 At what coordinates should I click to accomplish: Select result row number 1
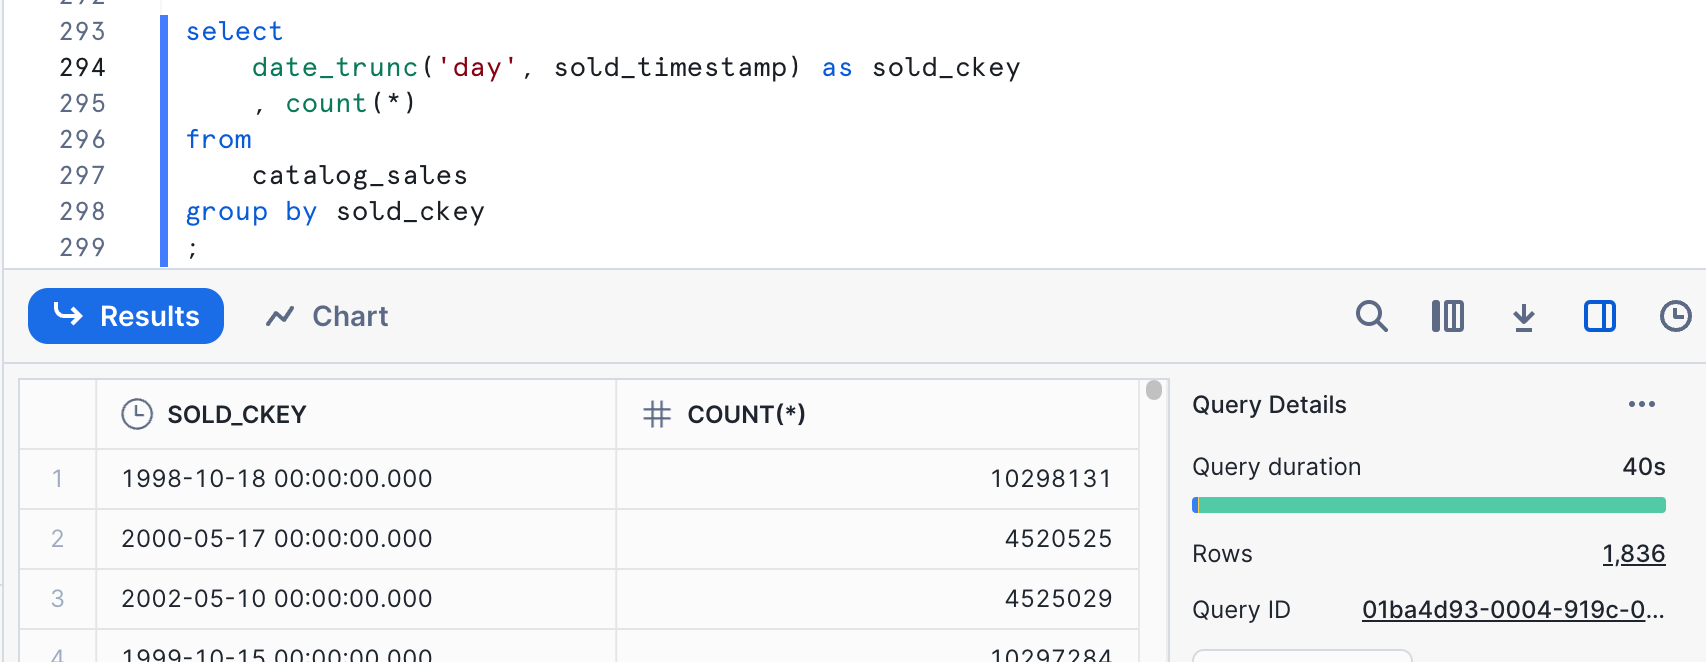click(x=58, y=479)
